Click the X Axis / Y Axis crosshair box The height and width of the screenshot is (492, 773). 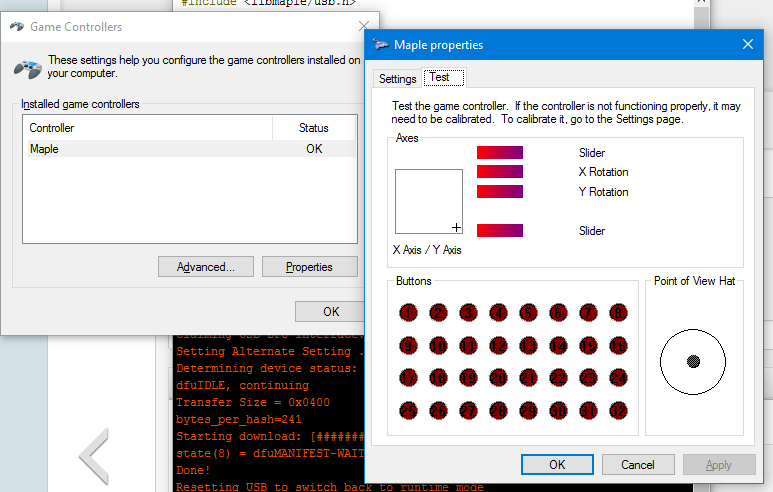pyautogui.click(x=429, y=201)
